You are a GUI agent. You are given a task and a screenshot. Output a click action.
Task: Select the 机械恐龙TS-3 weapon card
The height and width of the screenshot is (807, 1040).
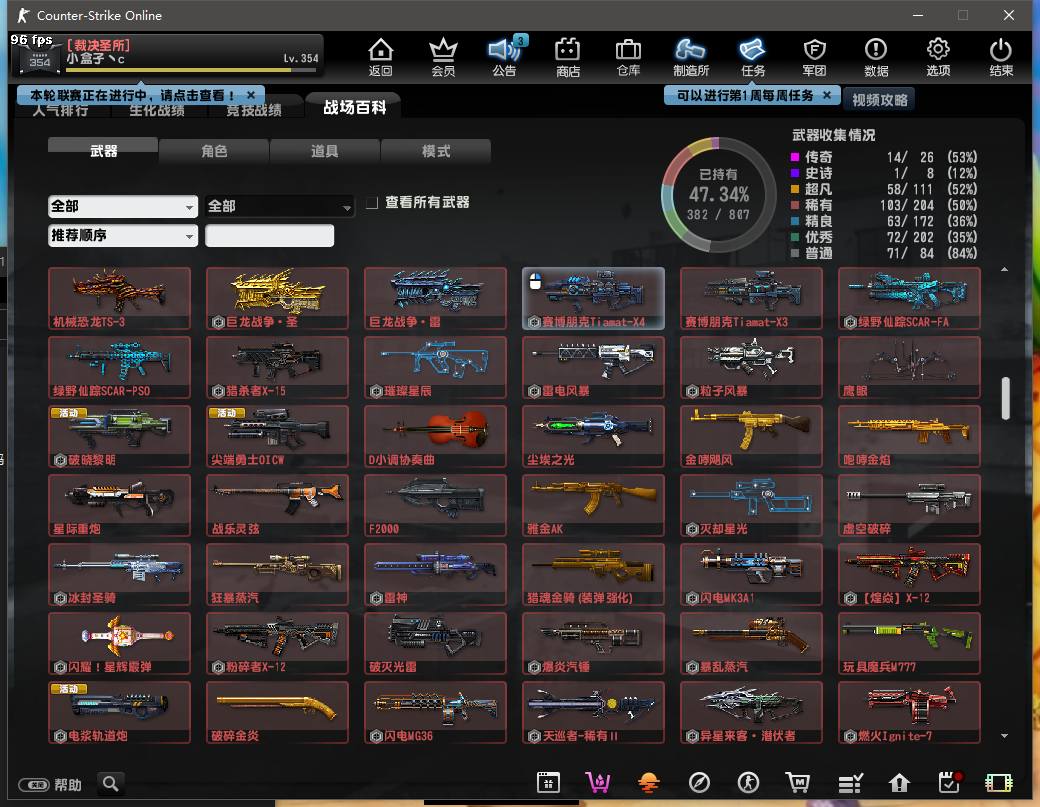pyautogui.click(x=119, y=298)
